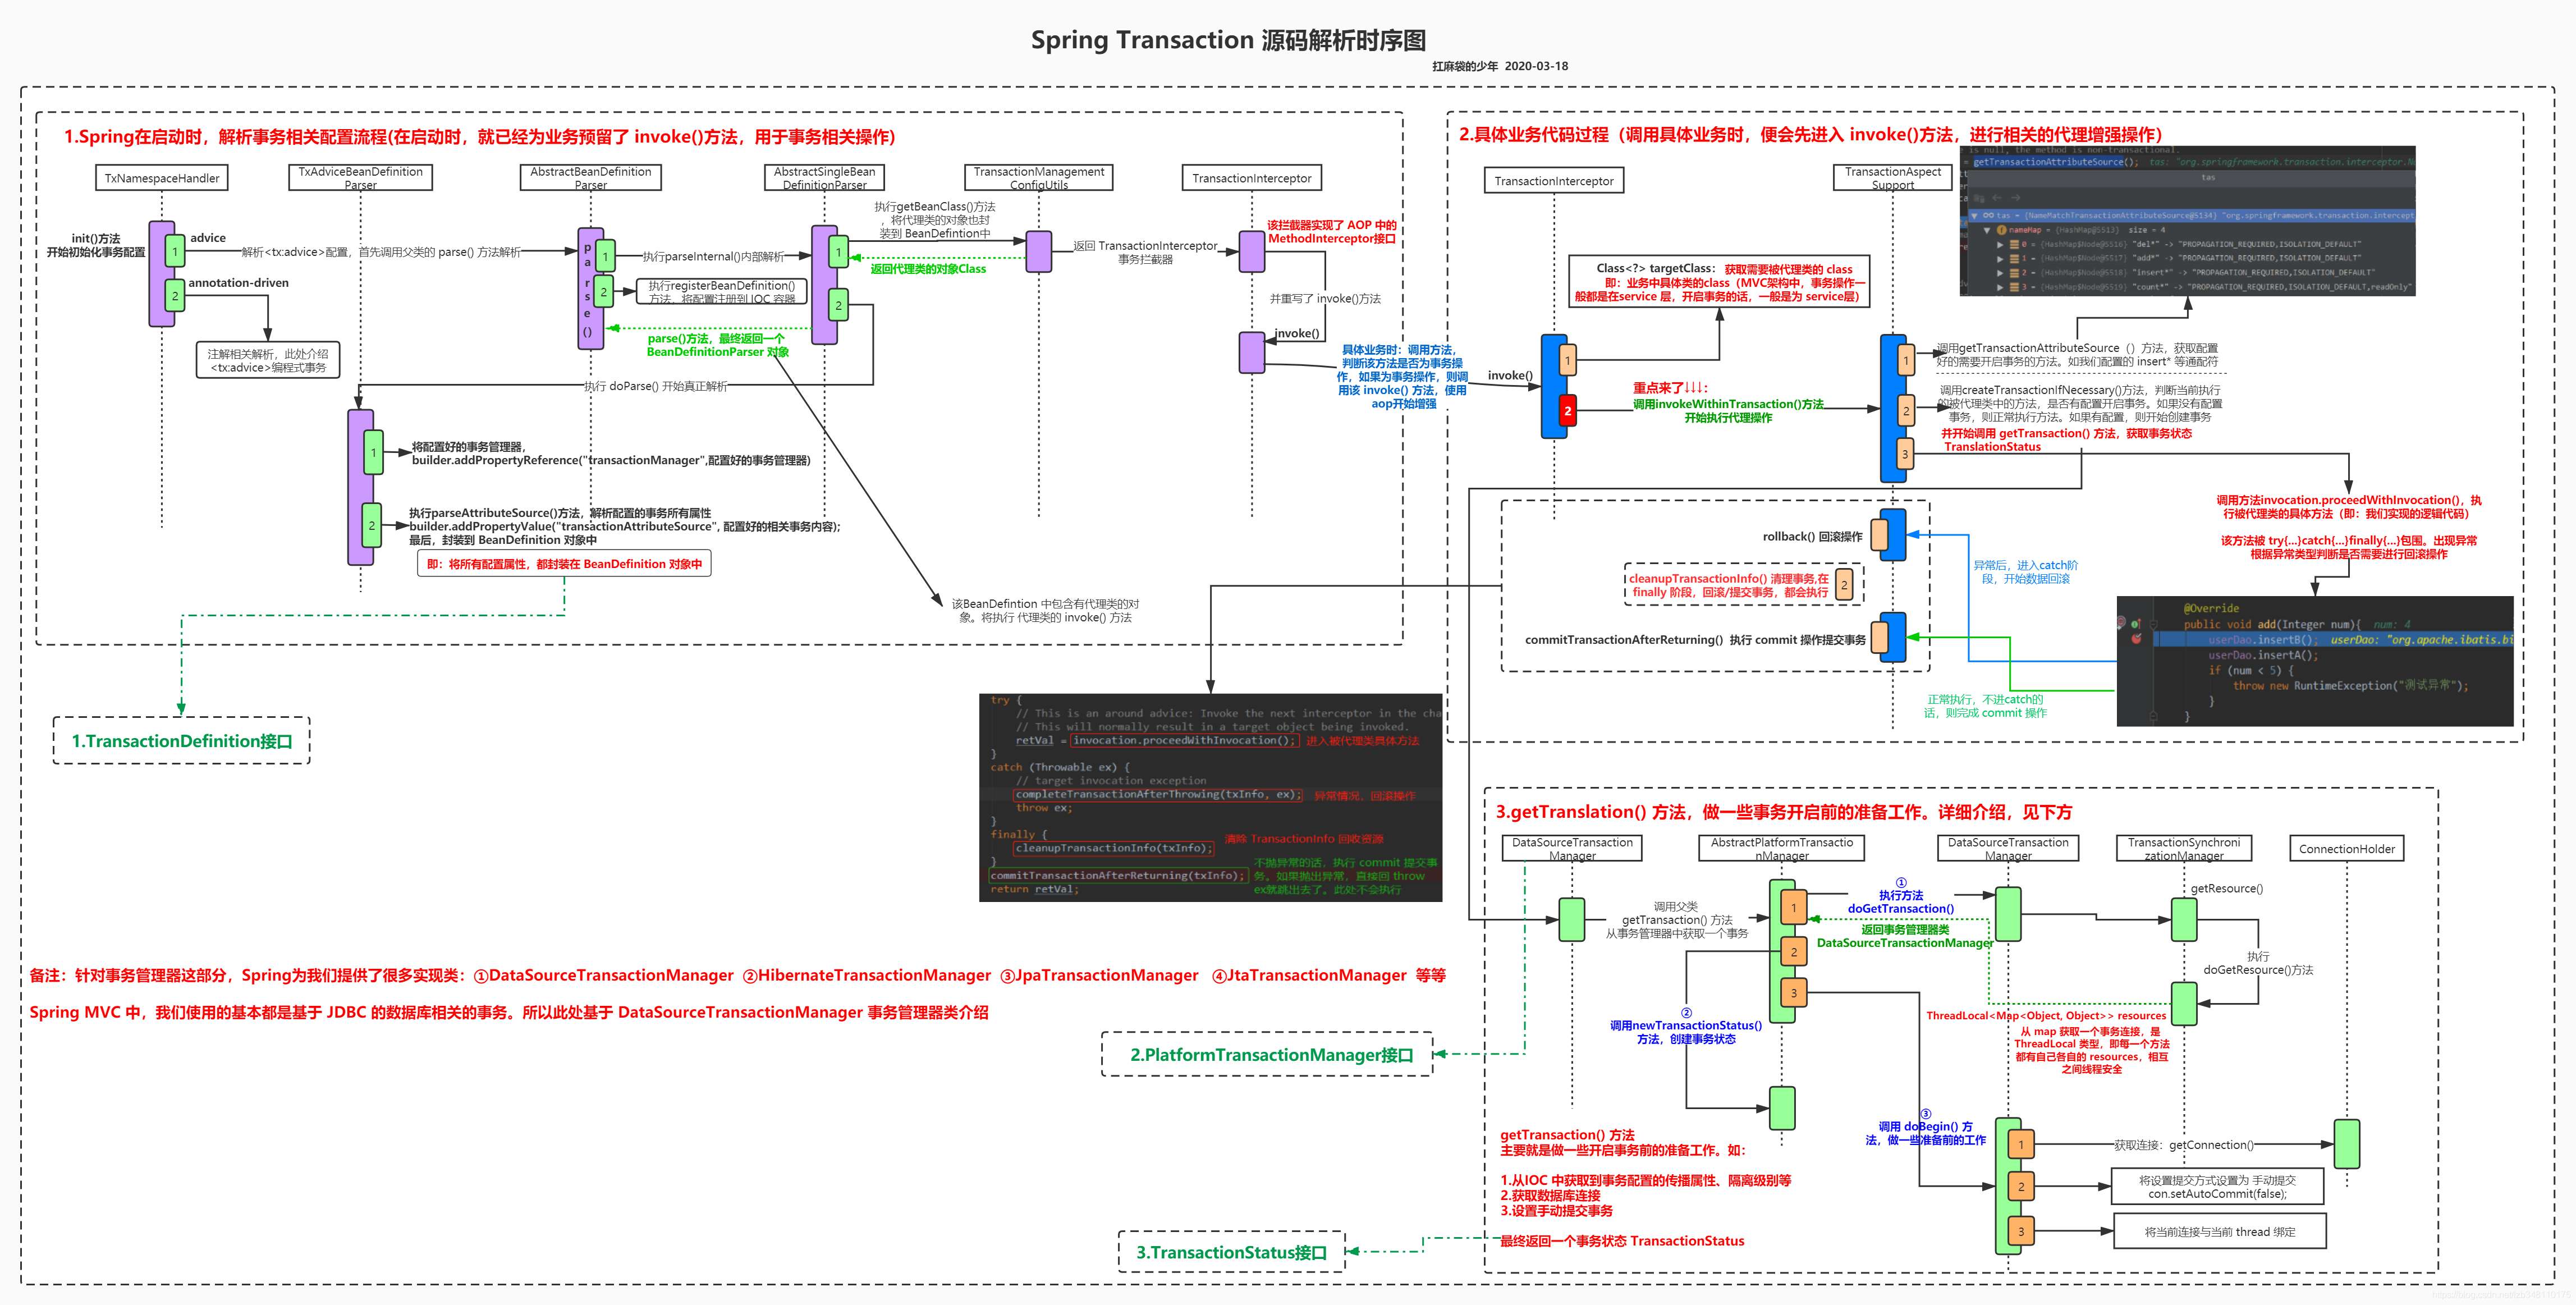Viewport: 2576px width, 1305px height.
Task: Select text "将配置好的事务管理器"
Action: coord(468,447)
